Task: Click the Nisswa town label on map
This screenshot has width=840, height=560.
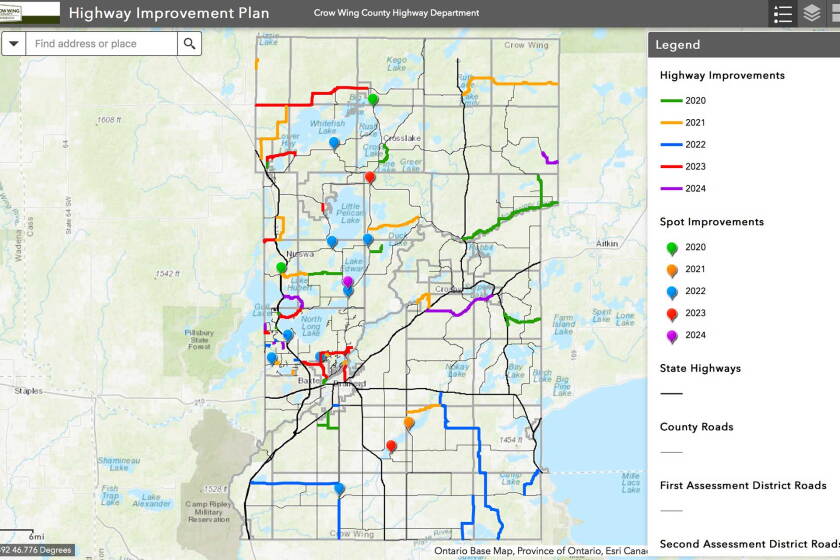Action: (300, 254)
